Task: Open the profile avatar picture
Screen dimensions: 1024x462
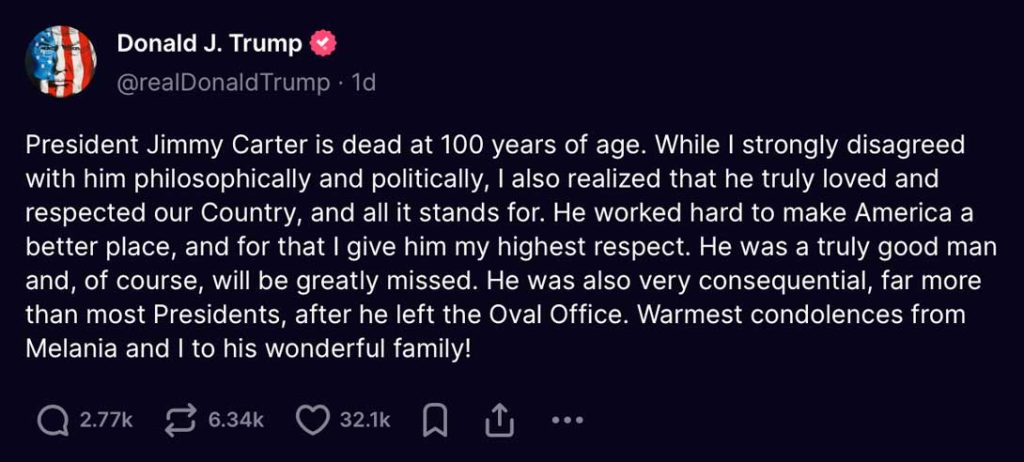Action: (x=61, y=62)
